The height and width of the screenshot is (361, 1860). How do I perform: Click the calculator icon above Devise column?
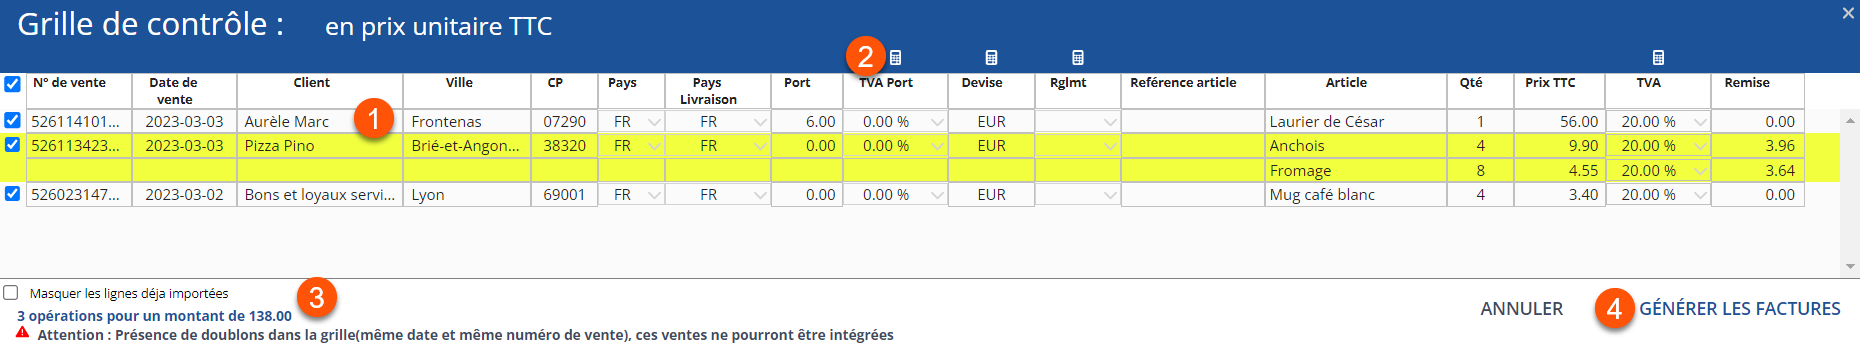click(x=991, y=58)
